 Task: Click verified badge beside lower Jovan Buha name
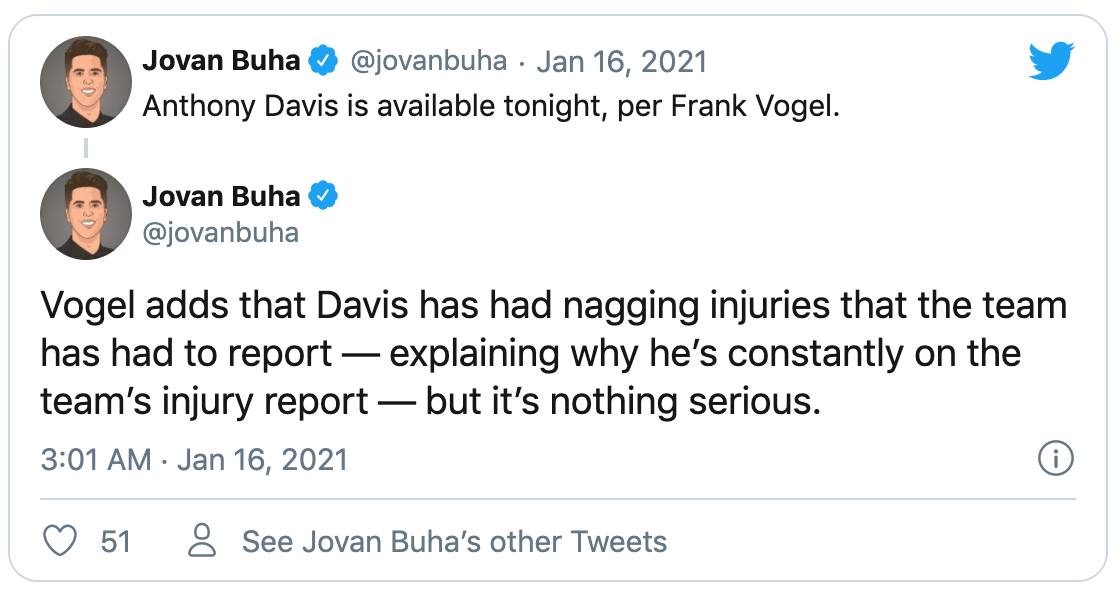point(323,196)
